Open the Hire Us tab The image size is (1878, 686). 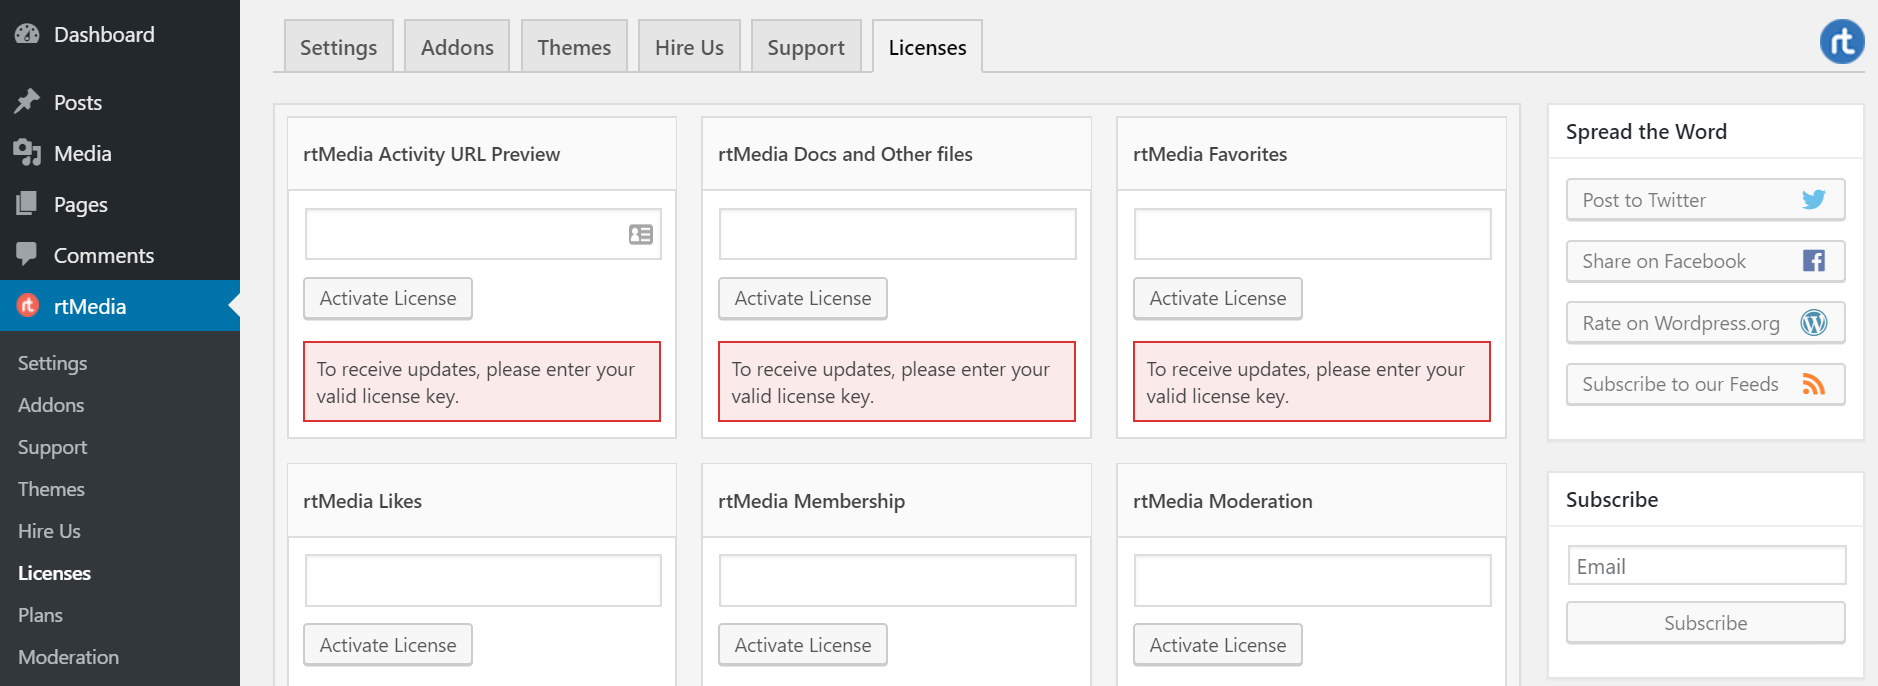tap(689, 47)
